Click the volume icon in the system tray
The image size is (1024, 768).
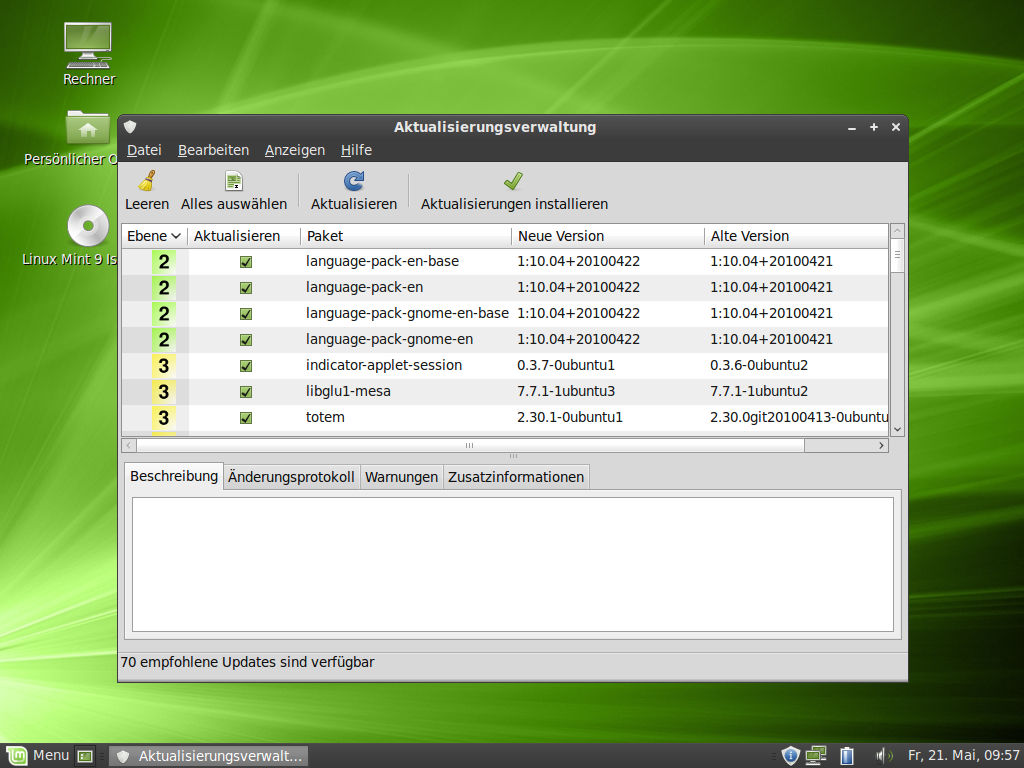click(884, 755)
